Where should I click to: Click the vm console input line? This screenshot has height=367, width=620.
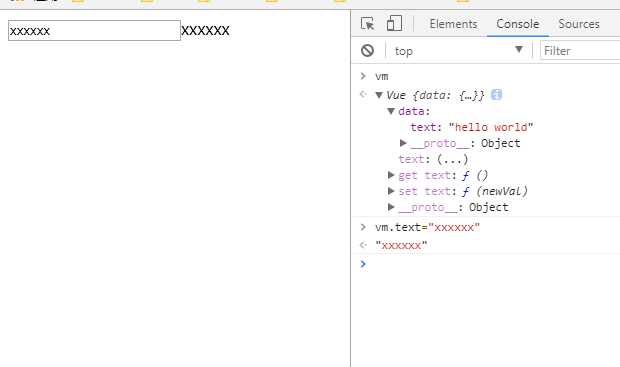tap(382, 76)
